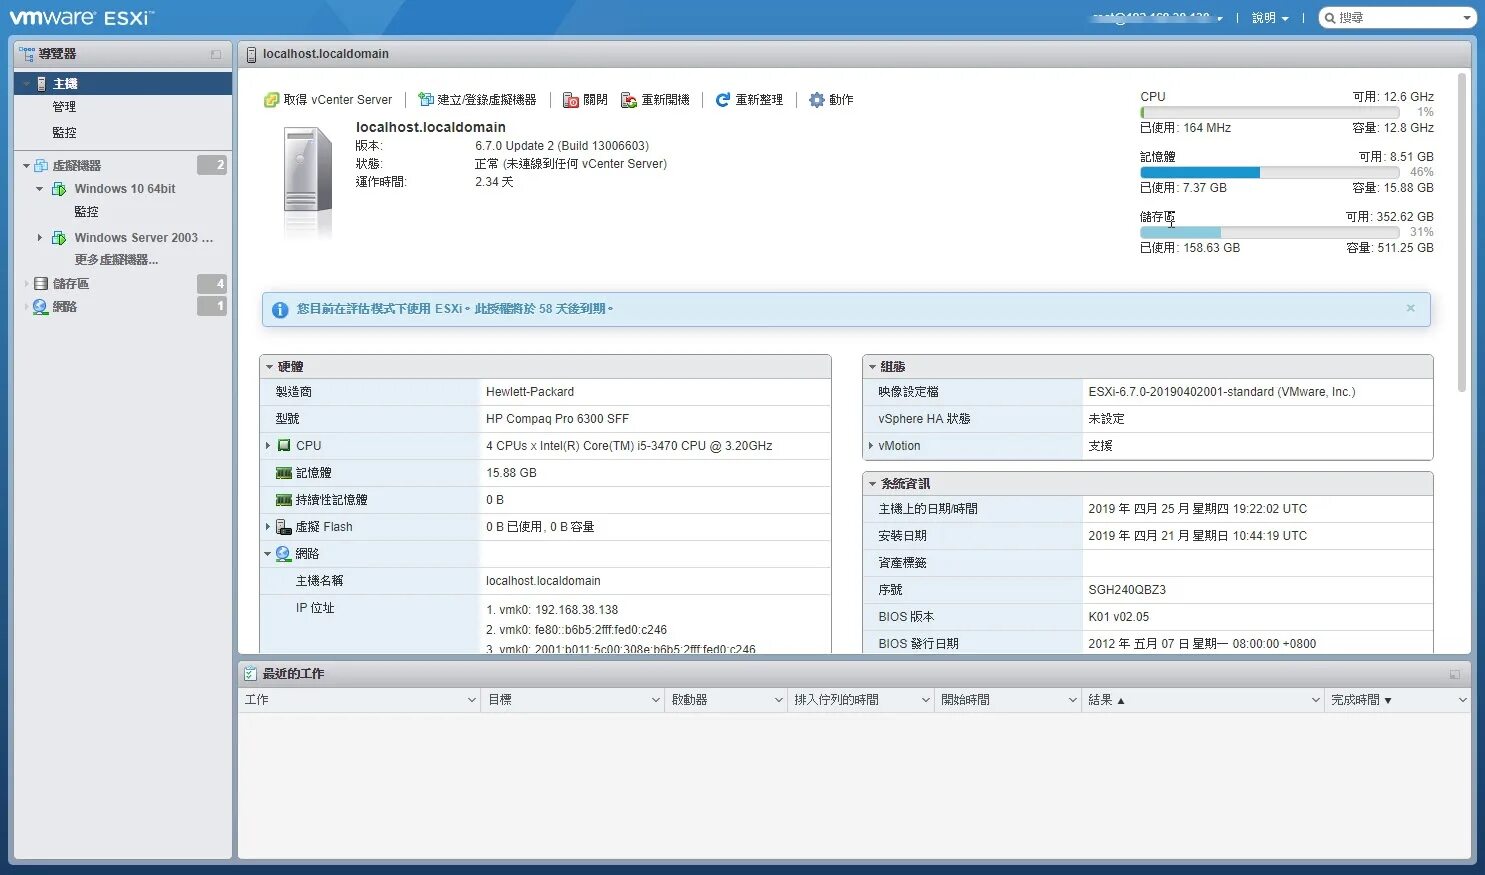The width and height of the screenshot is (1485, 875).
Task: Click the search input field
Action: coord(1398,18)
